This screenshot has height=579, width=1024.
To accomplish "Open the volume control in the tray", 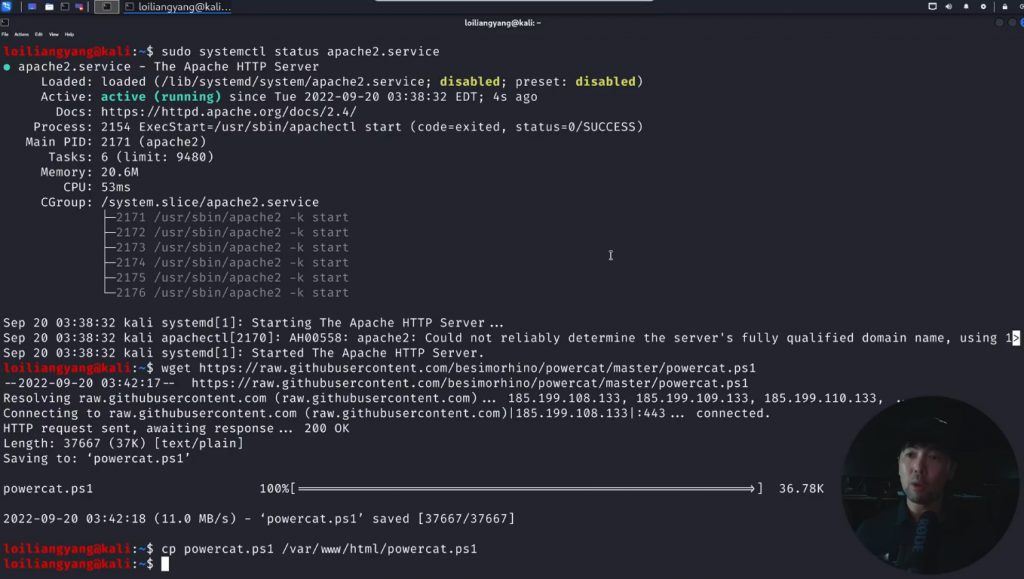I will pyautogui.click(x=950, y=7).
